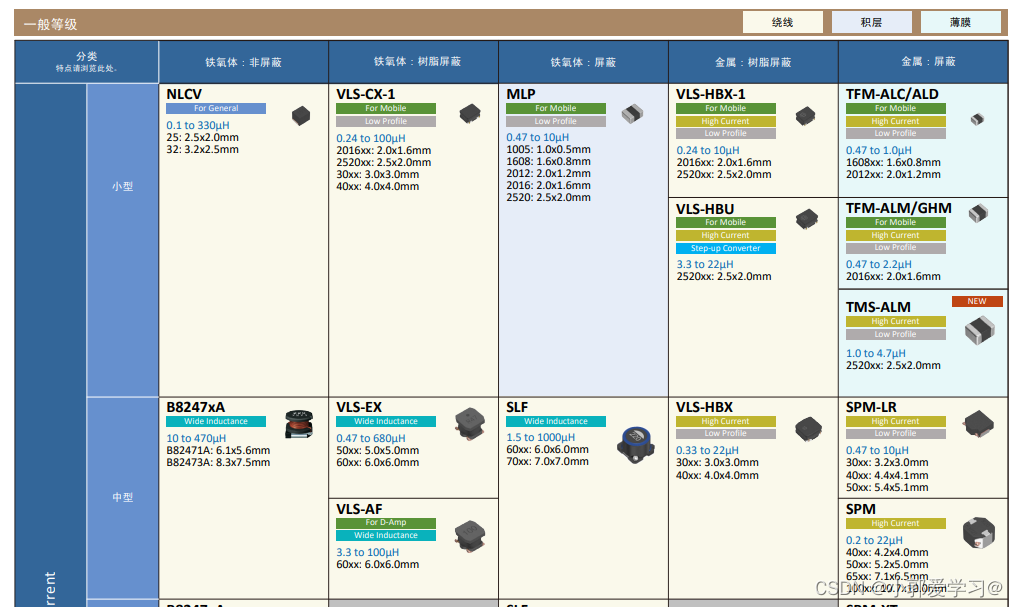Click the For Mobile tag under VLS-CX-1
Screen dimensions: 1018x607
(x=386, y=108)
